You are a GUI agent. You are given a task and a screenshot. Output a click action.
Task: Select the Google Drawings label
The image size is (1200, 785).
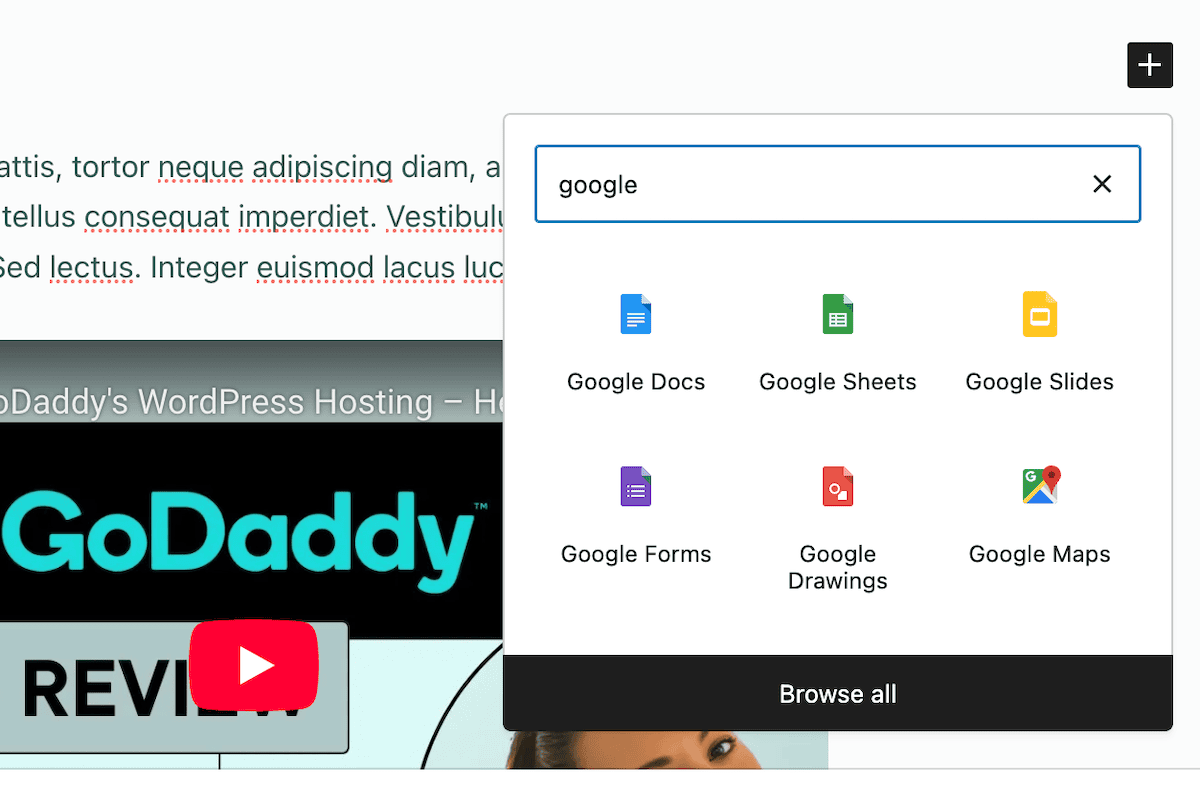[838, 567]
